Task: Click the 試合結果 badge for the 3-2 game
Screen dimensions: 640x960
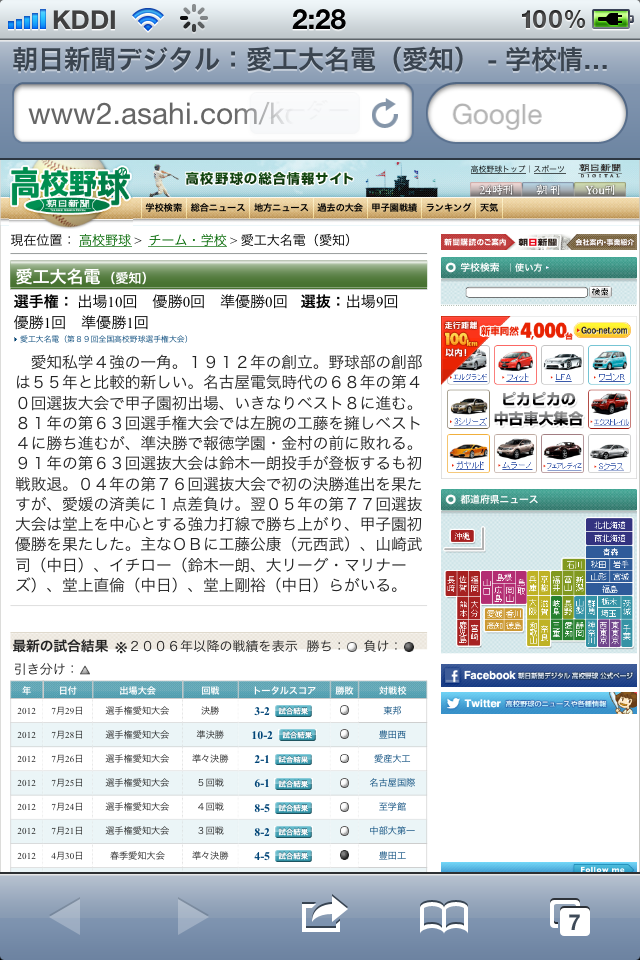Action: coord(293,711)
